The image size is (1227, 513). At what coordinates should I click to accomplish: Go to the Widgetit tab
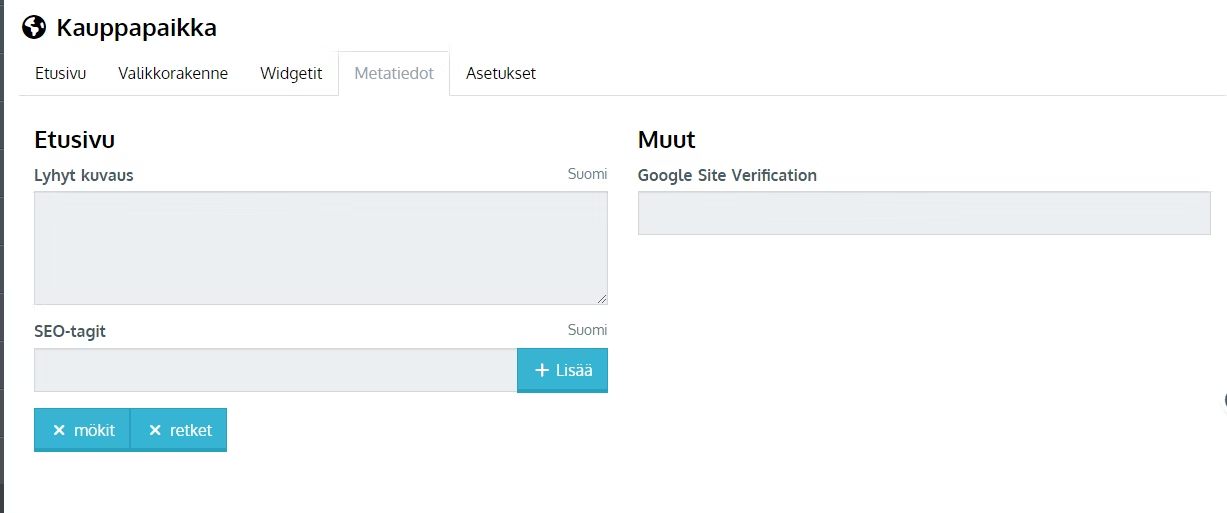291,73
